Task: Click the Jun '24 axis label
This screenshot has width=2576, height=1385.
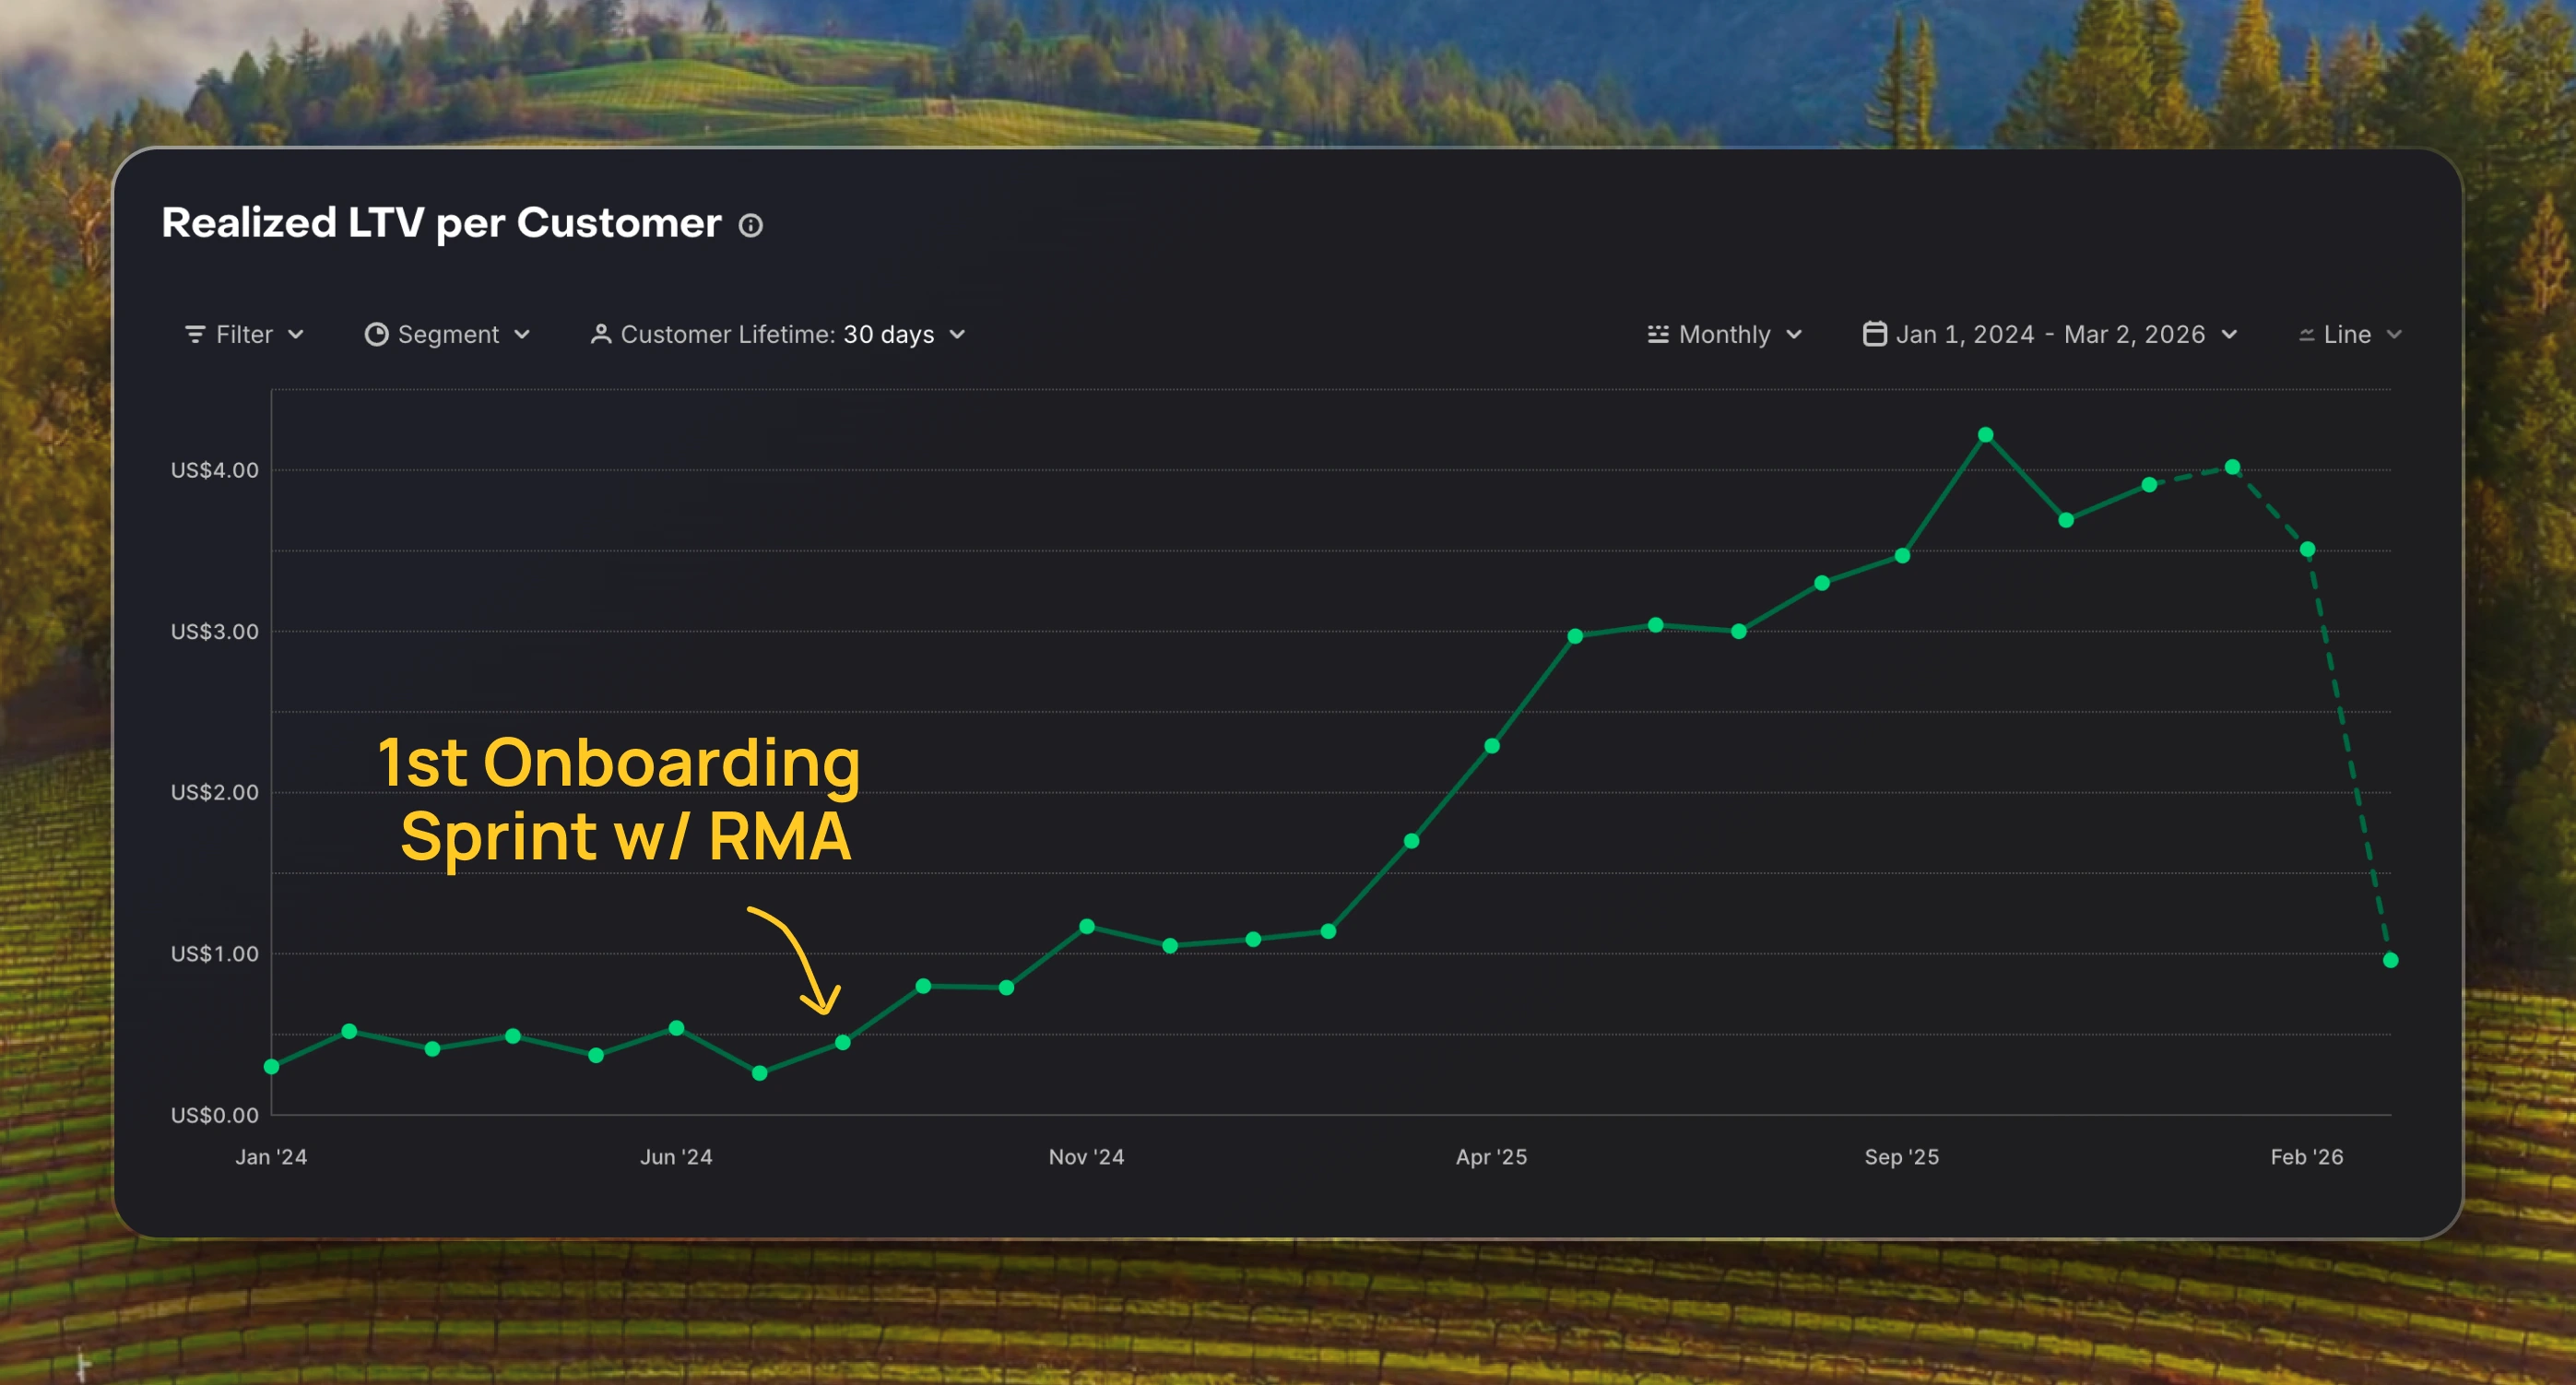Action: pos(676,1157)
